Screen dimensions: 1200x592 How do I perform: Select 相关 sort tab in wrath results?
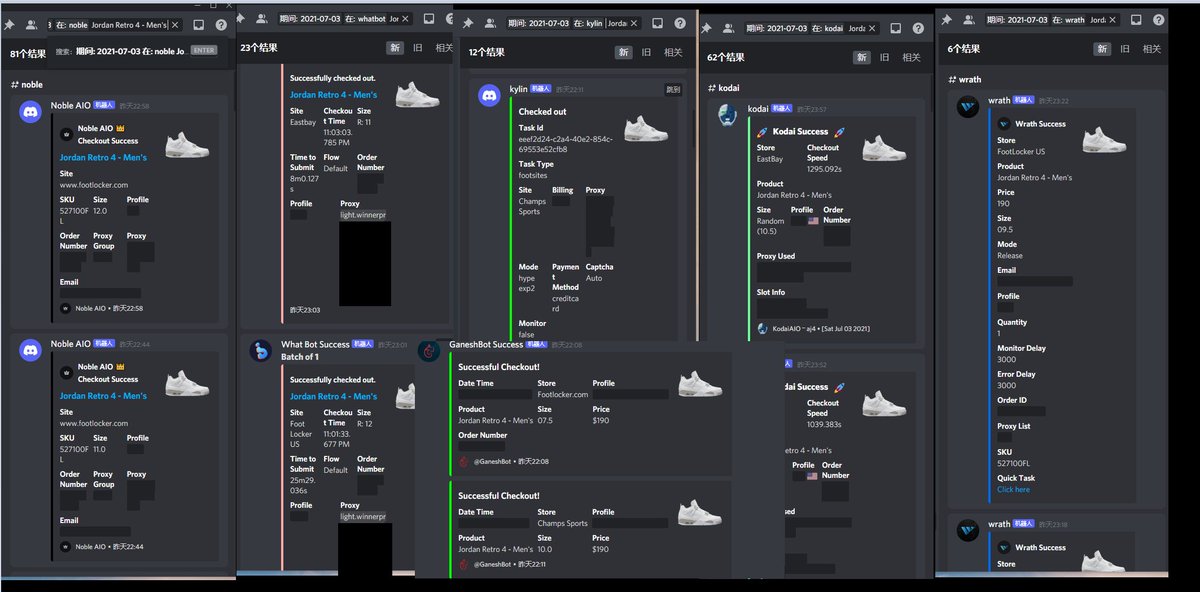click(x=1151, y=48)
